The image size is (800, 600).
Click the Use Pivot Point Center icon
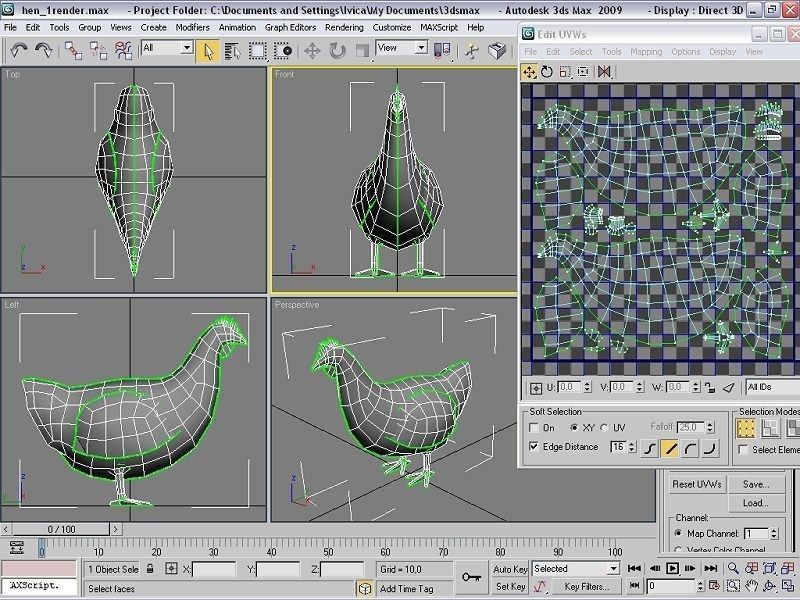[442, 51]
